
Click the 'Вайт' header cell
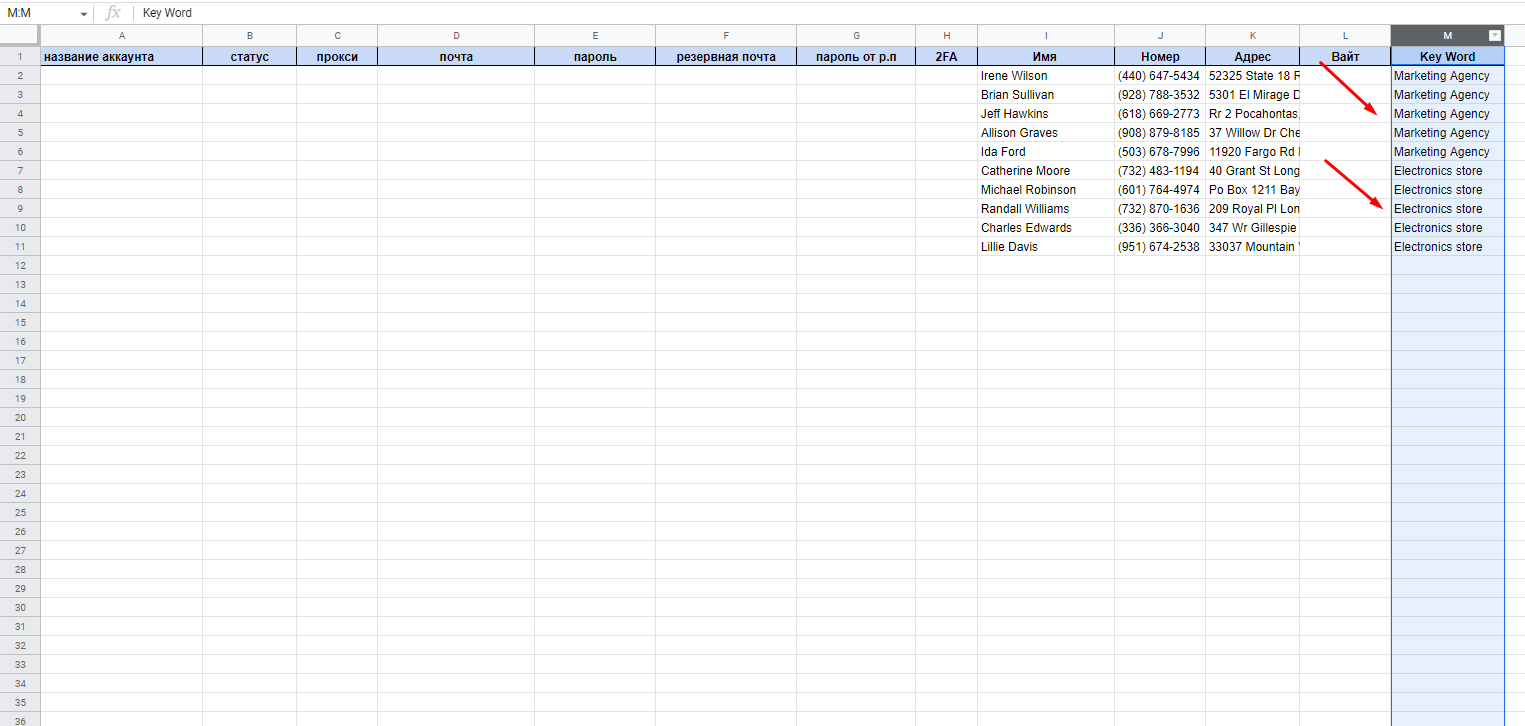click(x=1345, y=57)
